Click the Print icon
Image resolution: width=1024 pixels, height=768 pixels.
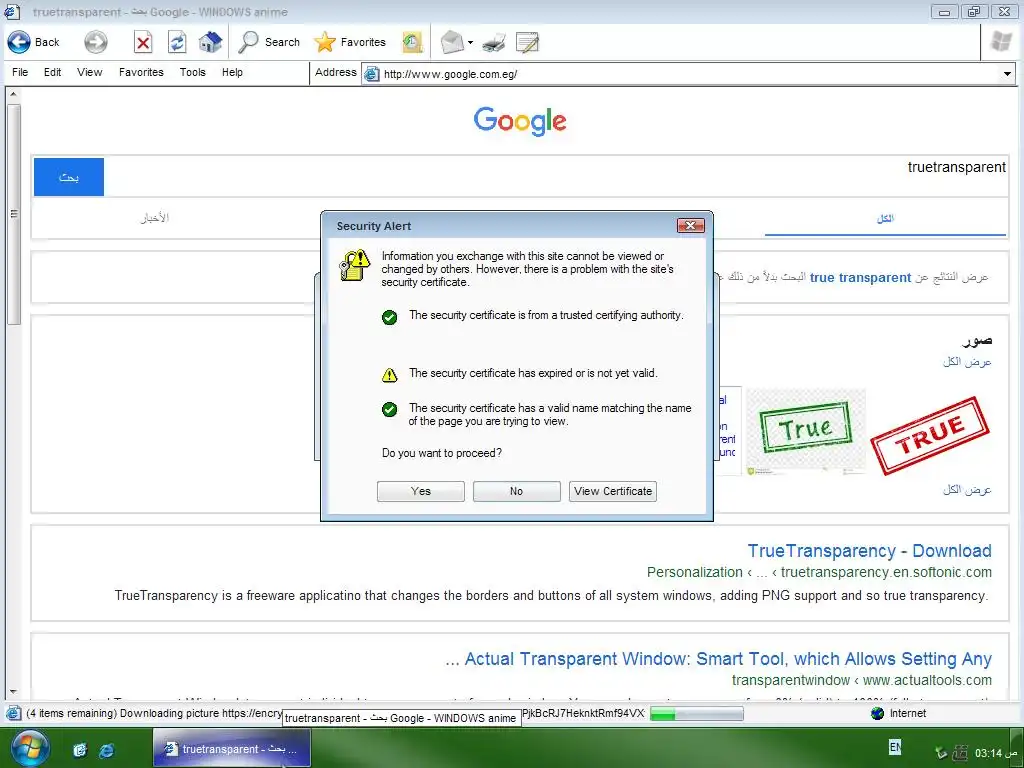(494, 43)
